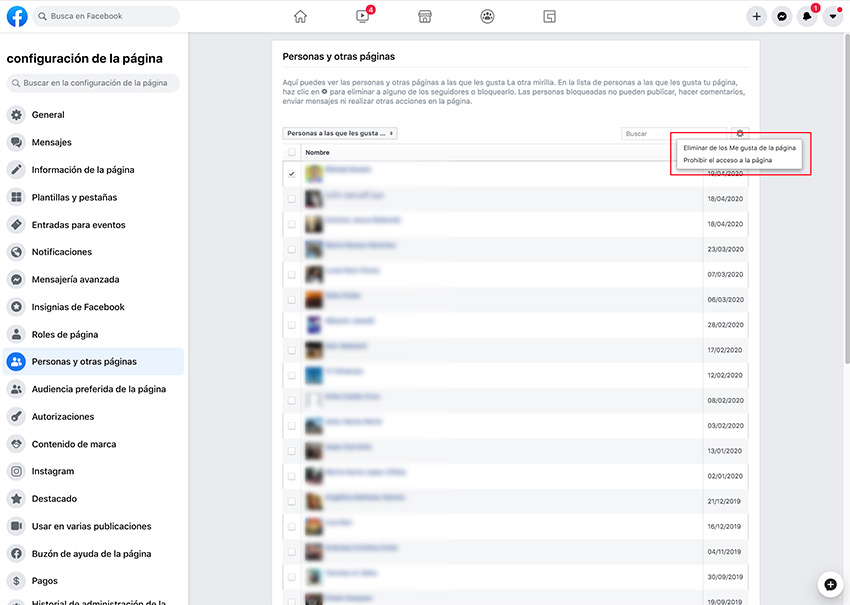Click the Groups icon in the top bar
The width and height of the screenshot is (850, 605).
tap(487, 16)
